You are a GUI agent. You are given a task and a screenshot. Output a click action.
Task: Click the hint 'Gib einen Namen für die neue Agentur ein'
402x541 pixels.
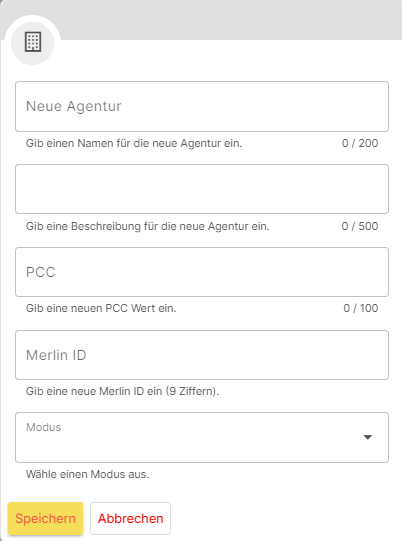point(134,143)
